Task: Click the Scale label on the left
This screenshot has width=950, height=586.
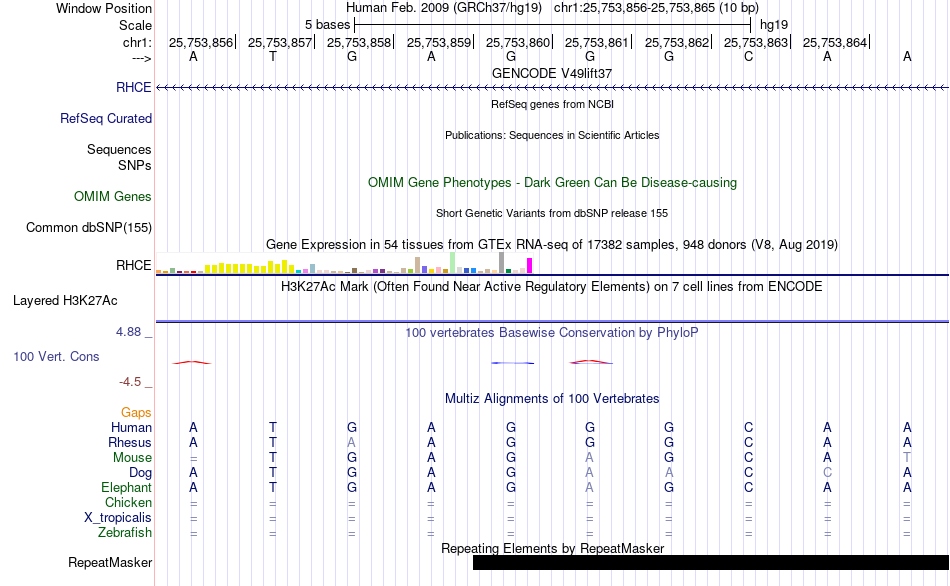Action: (x=135, y=25)
